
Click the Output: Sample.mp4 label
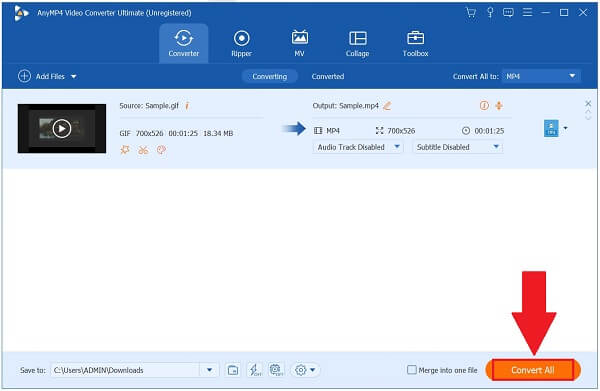click(346, 106)
